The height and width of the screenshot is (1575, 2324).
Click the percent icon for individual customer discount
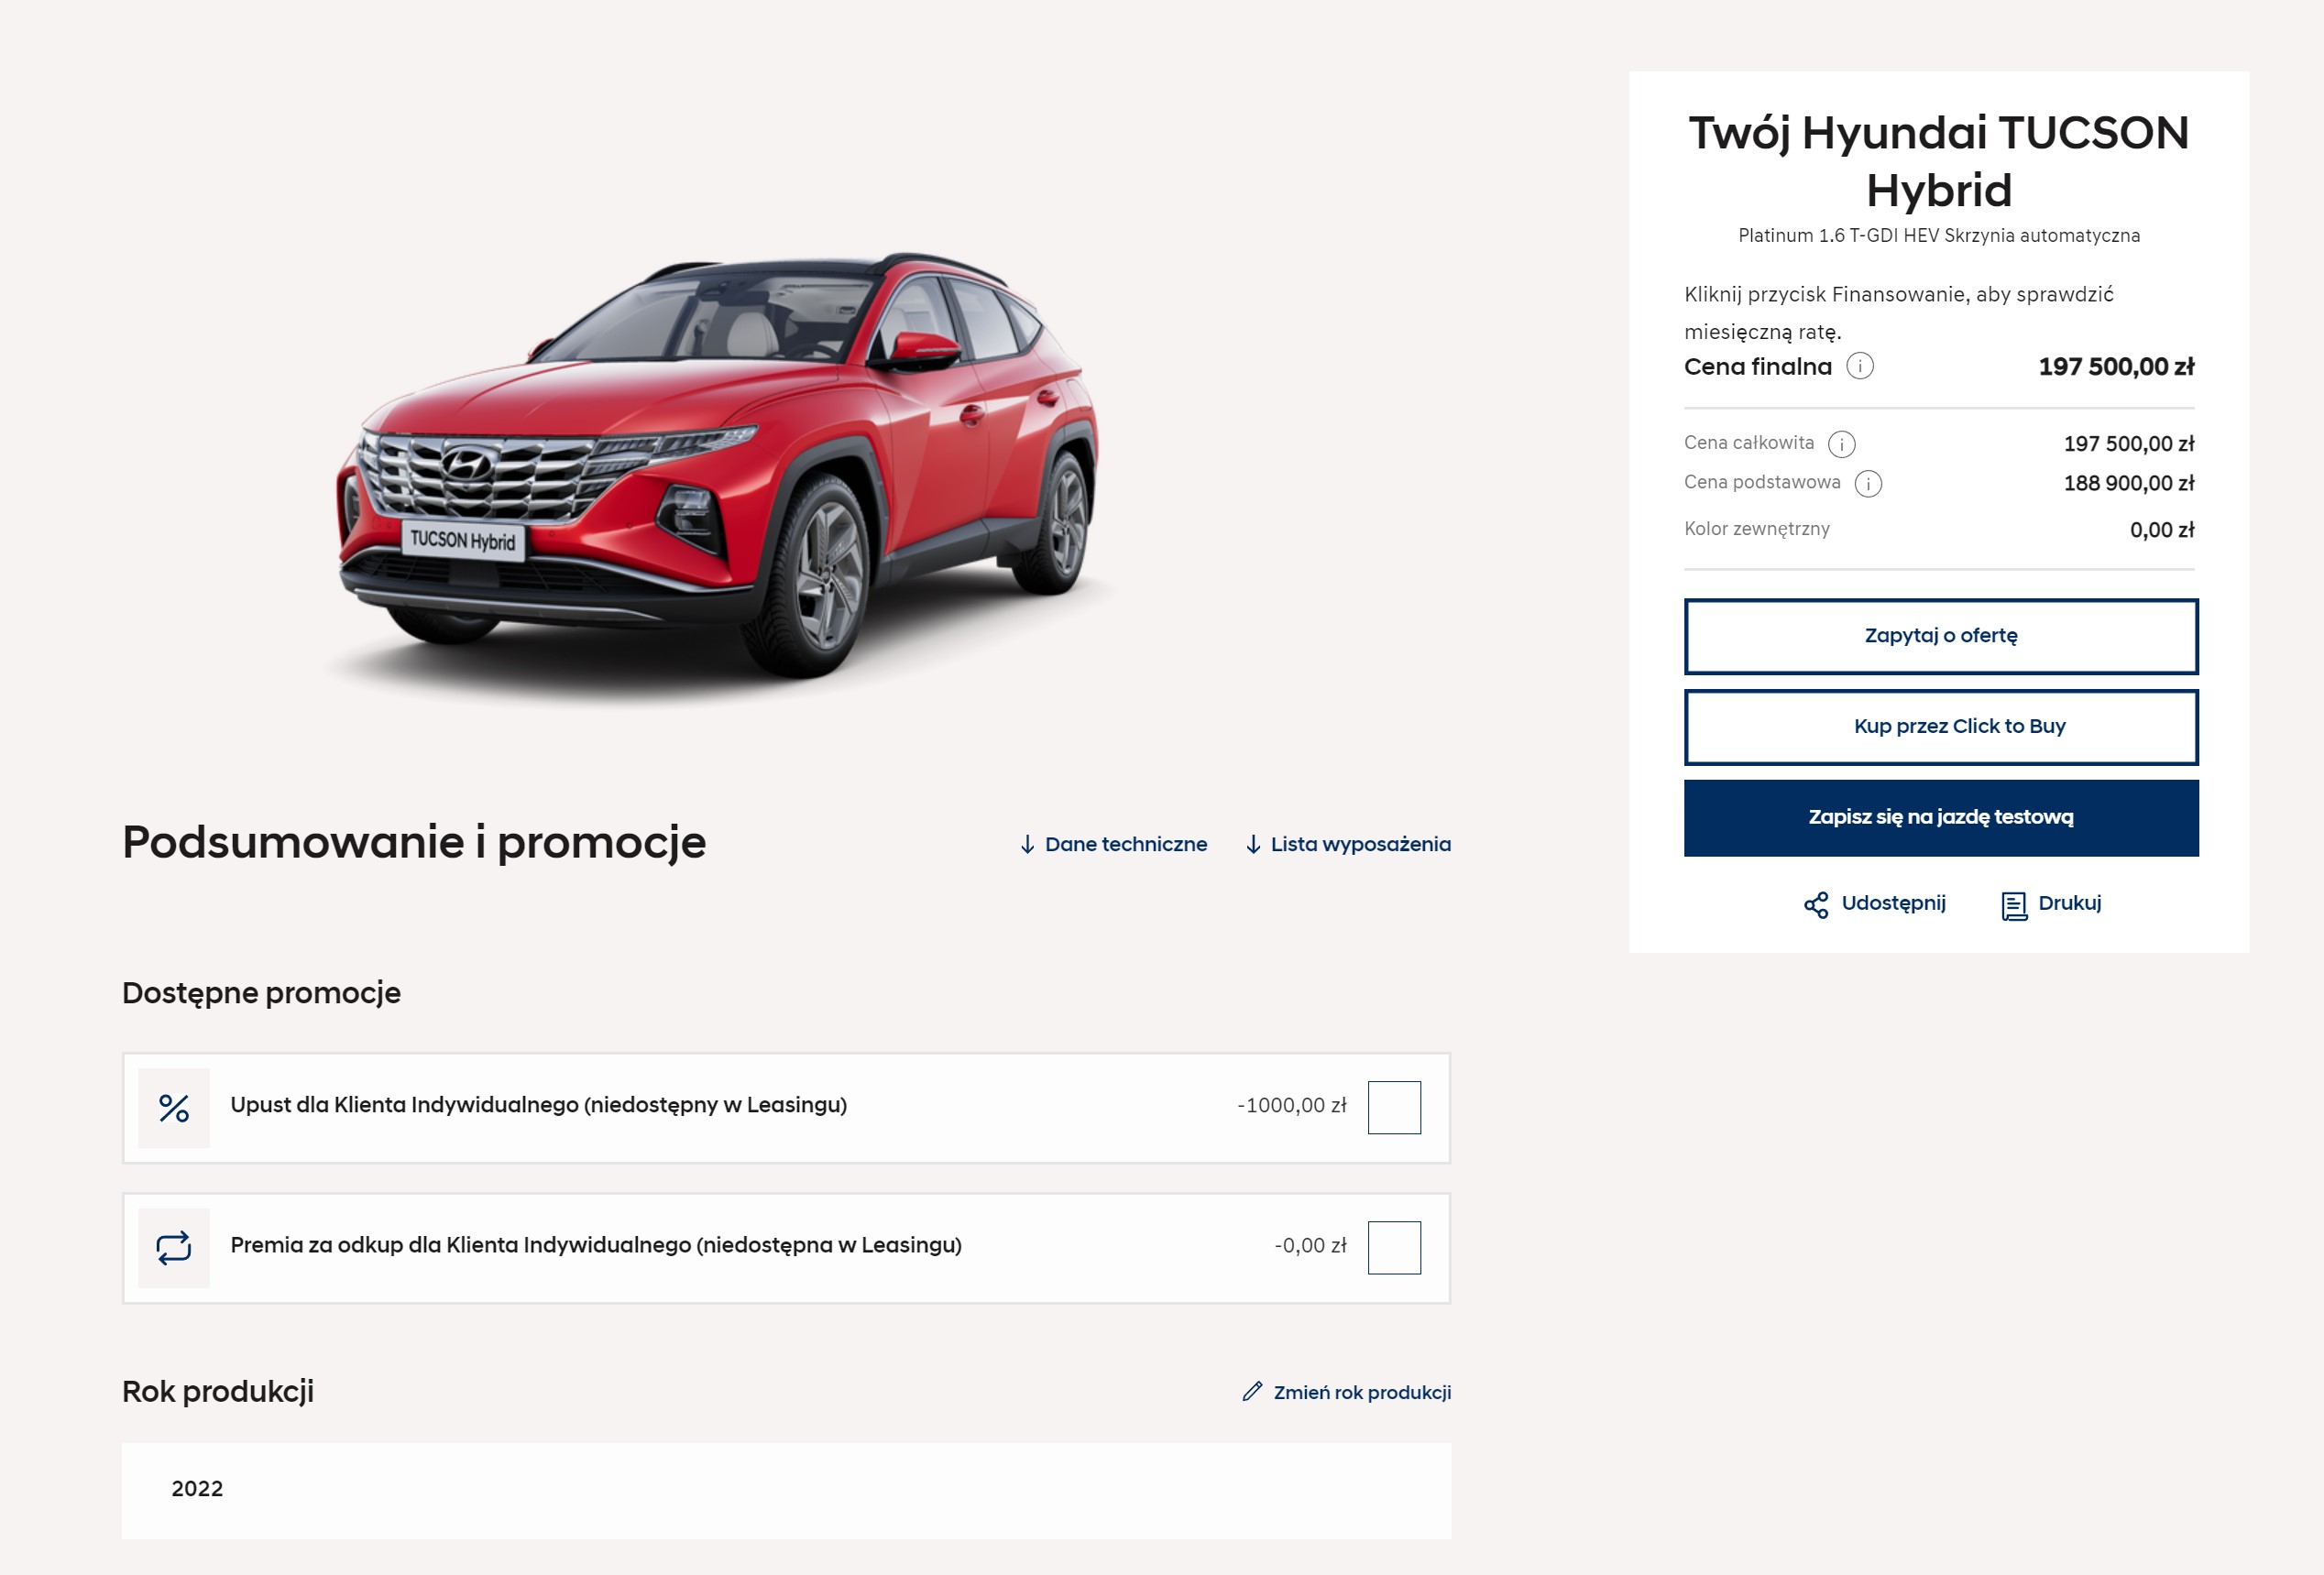pos(174,1108)
